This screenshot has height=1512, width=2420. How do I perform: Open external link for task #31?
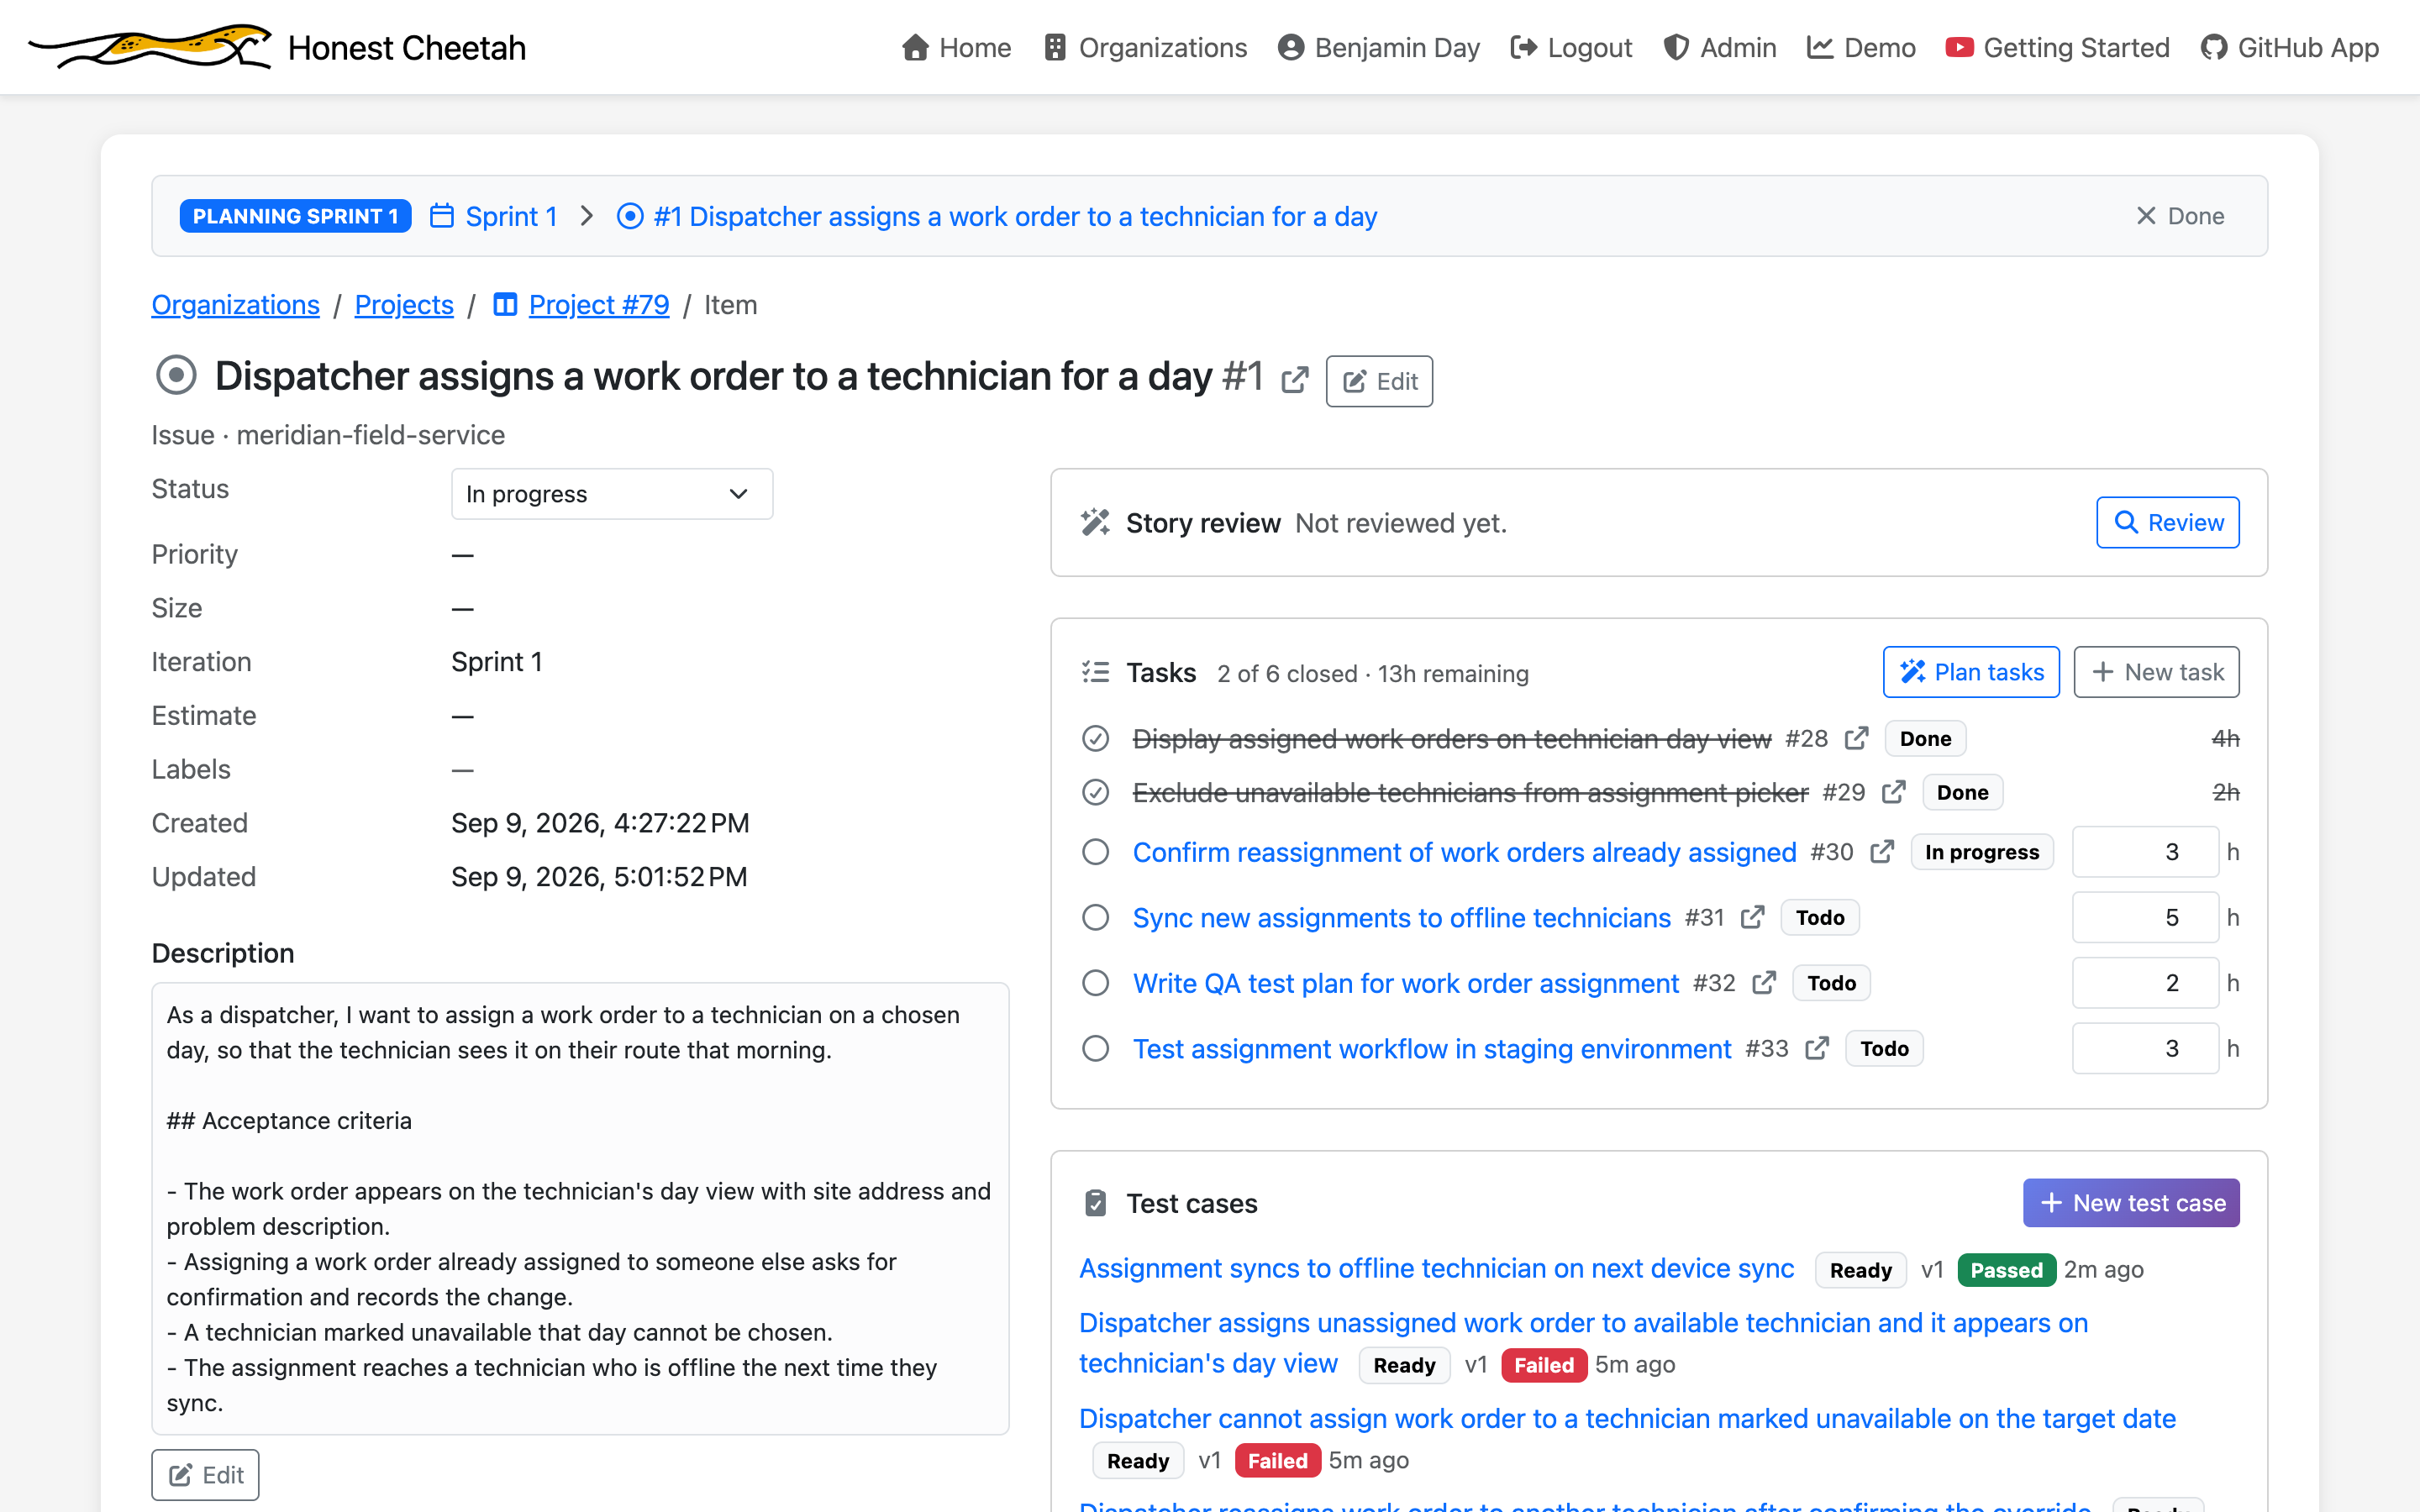pos(1753,917)
